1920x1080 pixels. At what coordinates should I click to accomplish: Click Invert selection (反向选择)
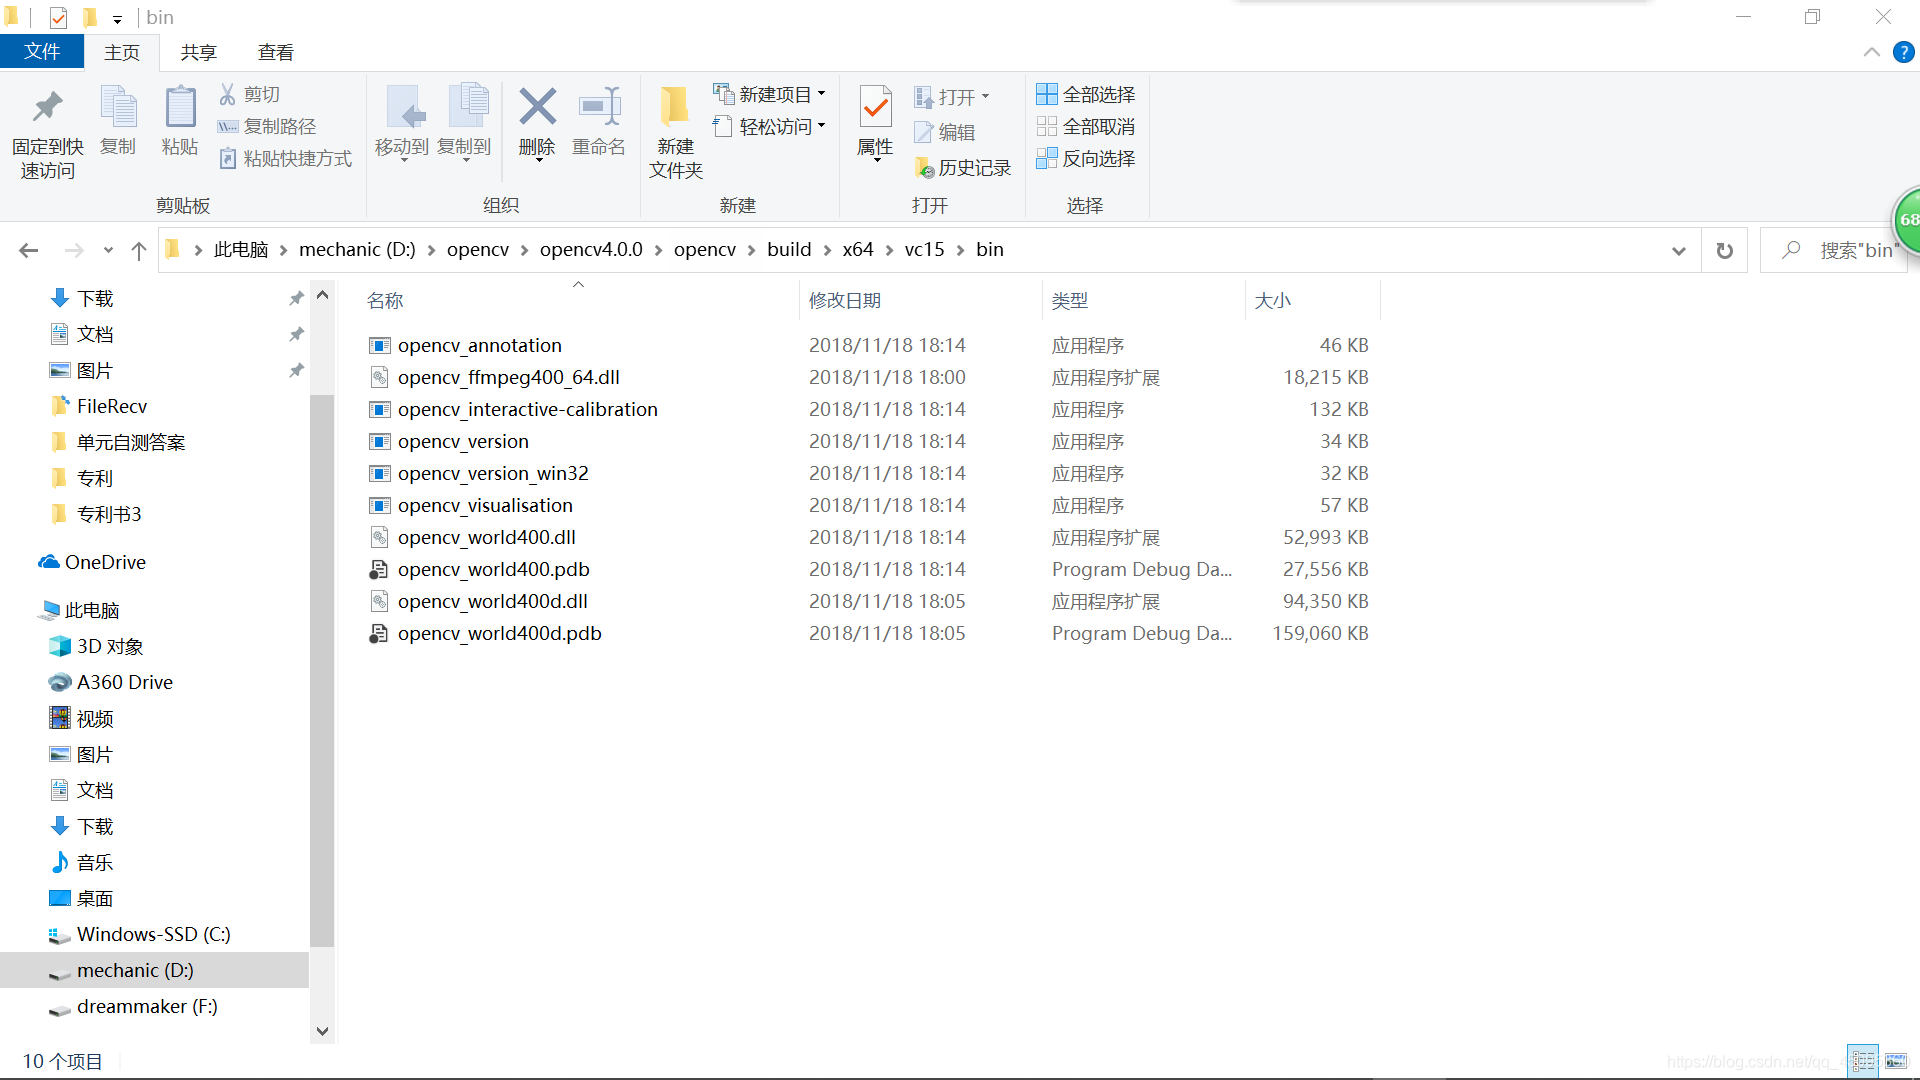pyautogui.click(x=1086, y=158)
